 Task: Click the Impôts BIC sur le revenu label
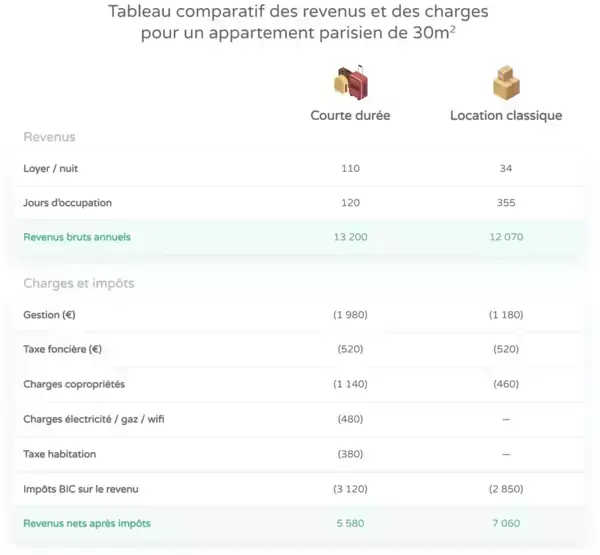[x=81, y=489]
